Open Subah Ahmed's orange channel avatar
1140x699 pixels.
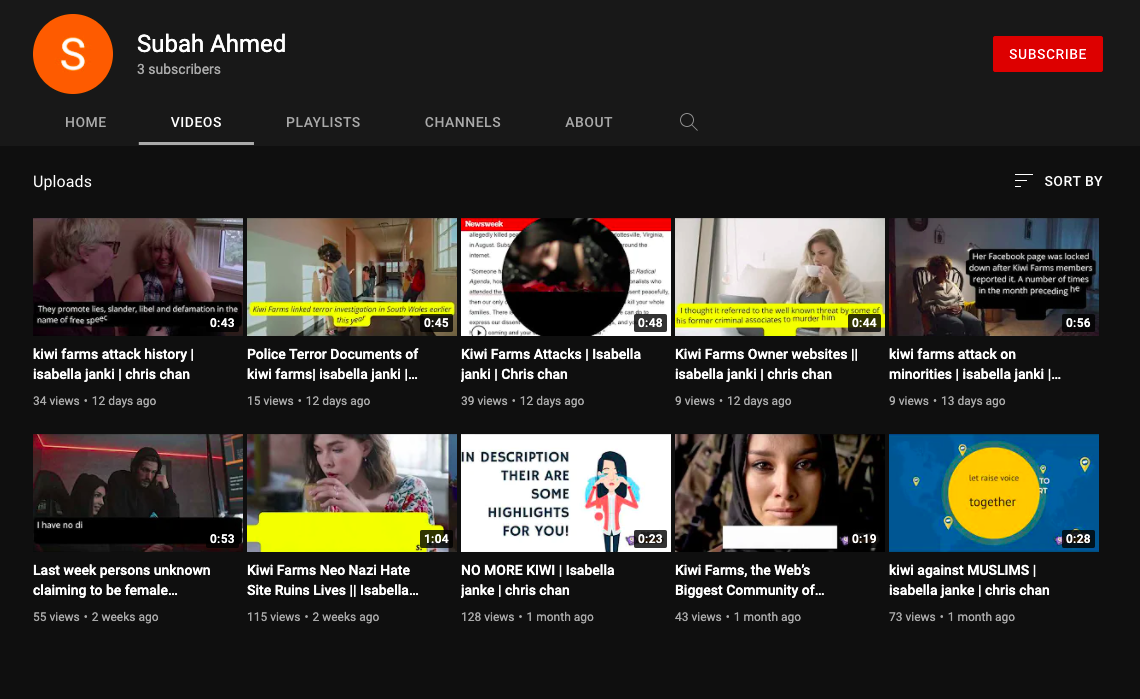73,54
